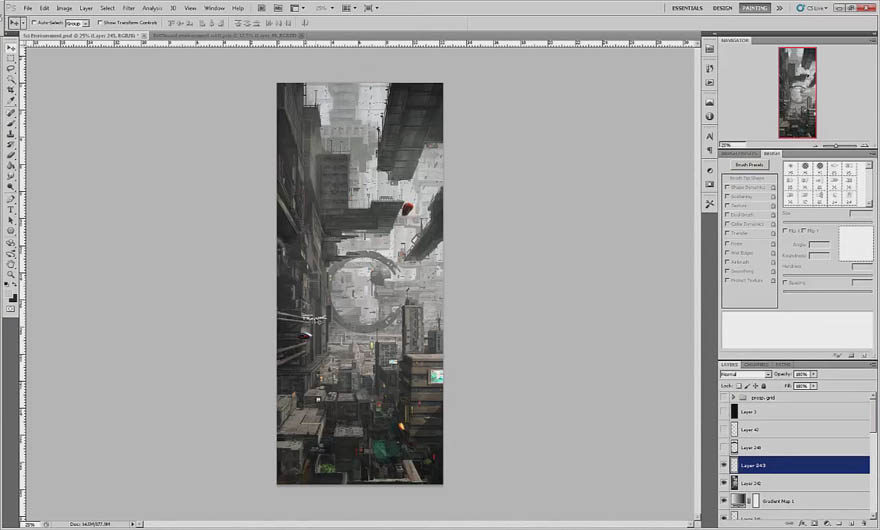This screenshot has width=880, height=530.
Task: Open the Layer menu
Action: coord(86,8)
